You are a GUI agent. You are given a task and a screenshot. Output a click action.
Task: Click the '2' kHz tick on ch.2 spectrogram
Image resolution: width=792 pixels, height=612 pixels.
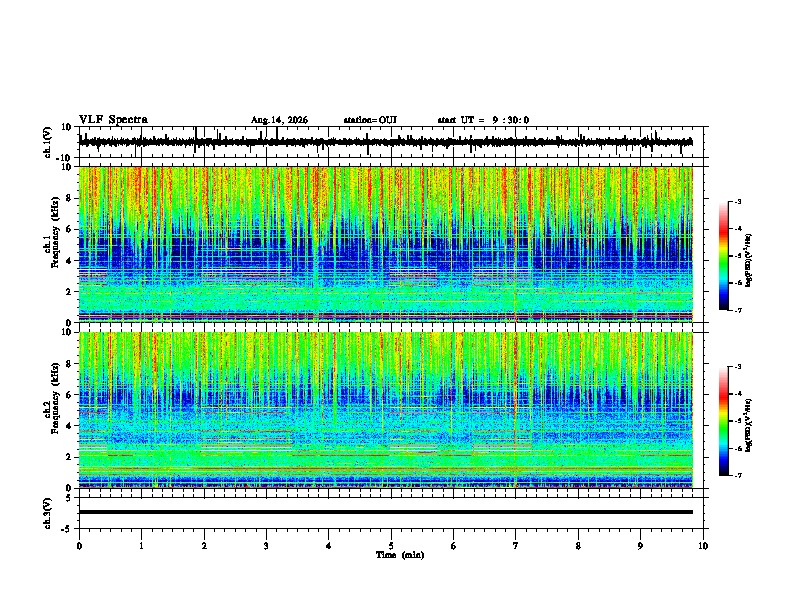coord(69,457)
